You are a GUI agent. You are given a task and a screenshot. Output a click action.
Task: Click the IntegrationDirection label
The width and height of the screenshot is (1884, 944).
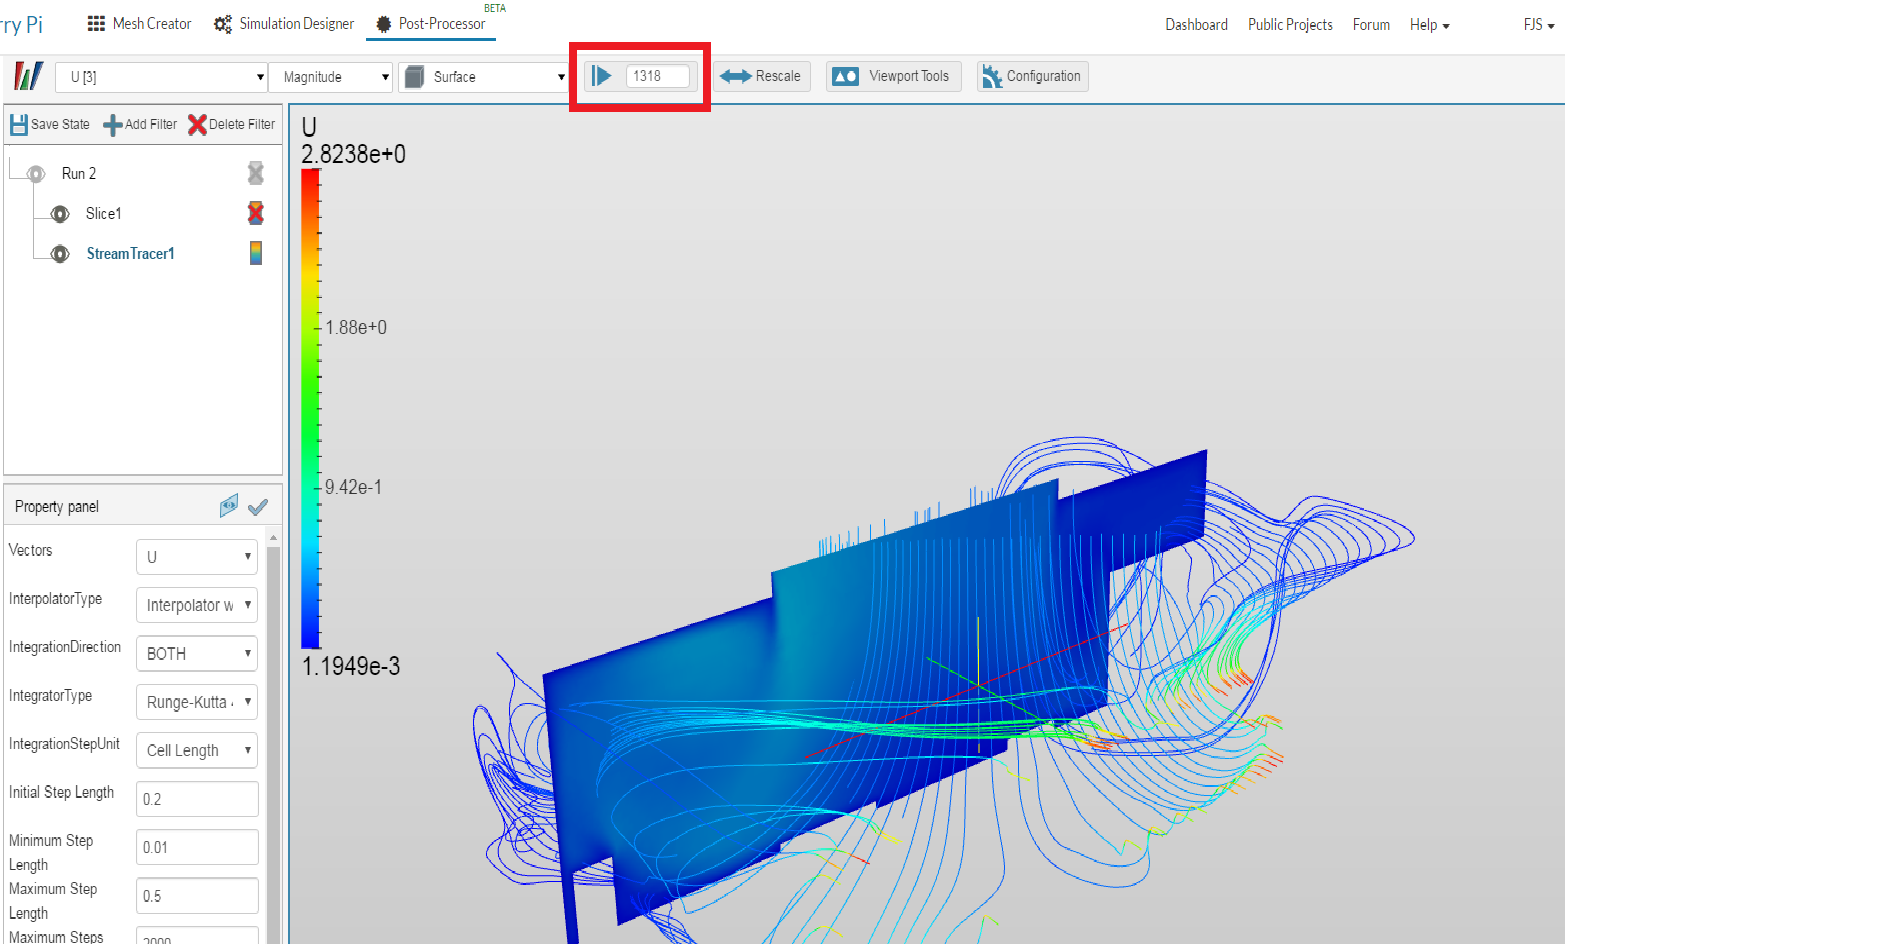pyautogui.click(x=65, y=647)
